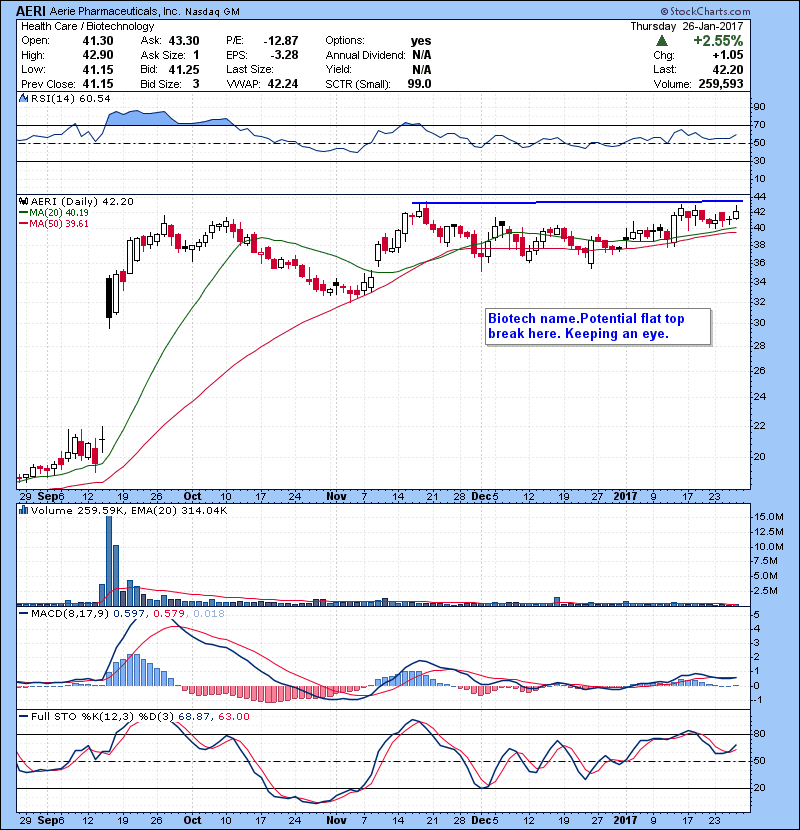Click the green line marker of MA(20) legend
This screenshot has width=800, height=830.
23,212
